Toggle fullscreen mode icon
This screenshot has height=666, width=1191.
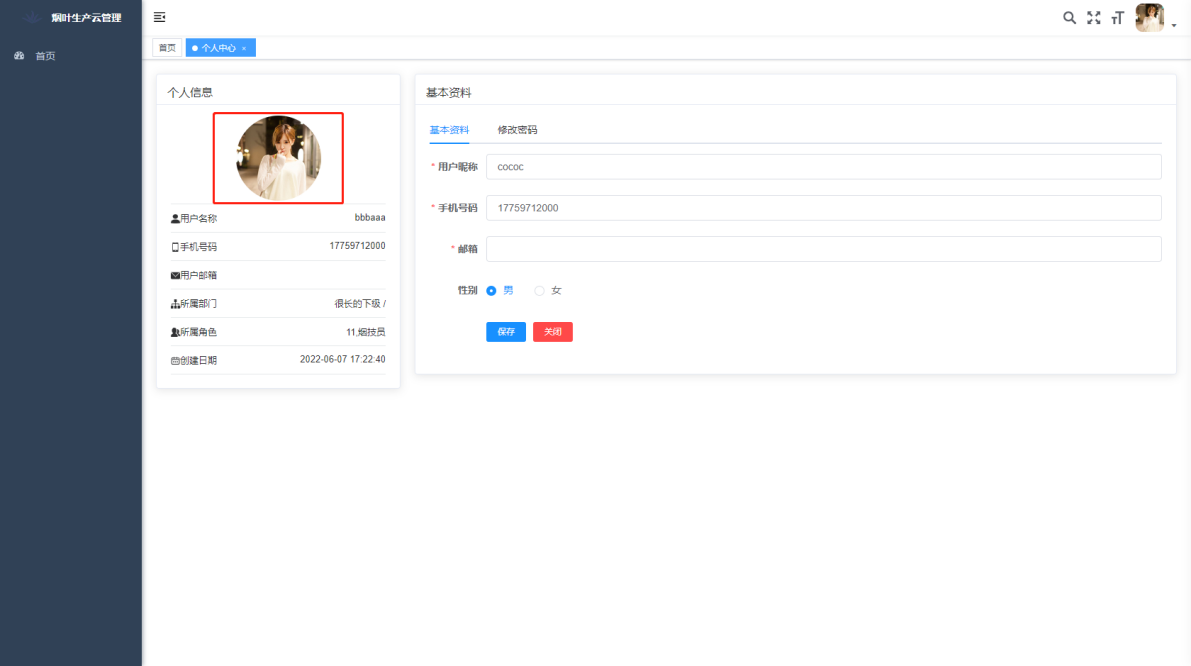point(1093,18)
